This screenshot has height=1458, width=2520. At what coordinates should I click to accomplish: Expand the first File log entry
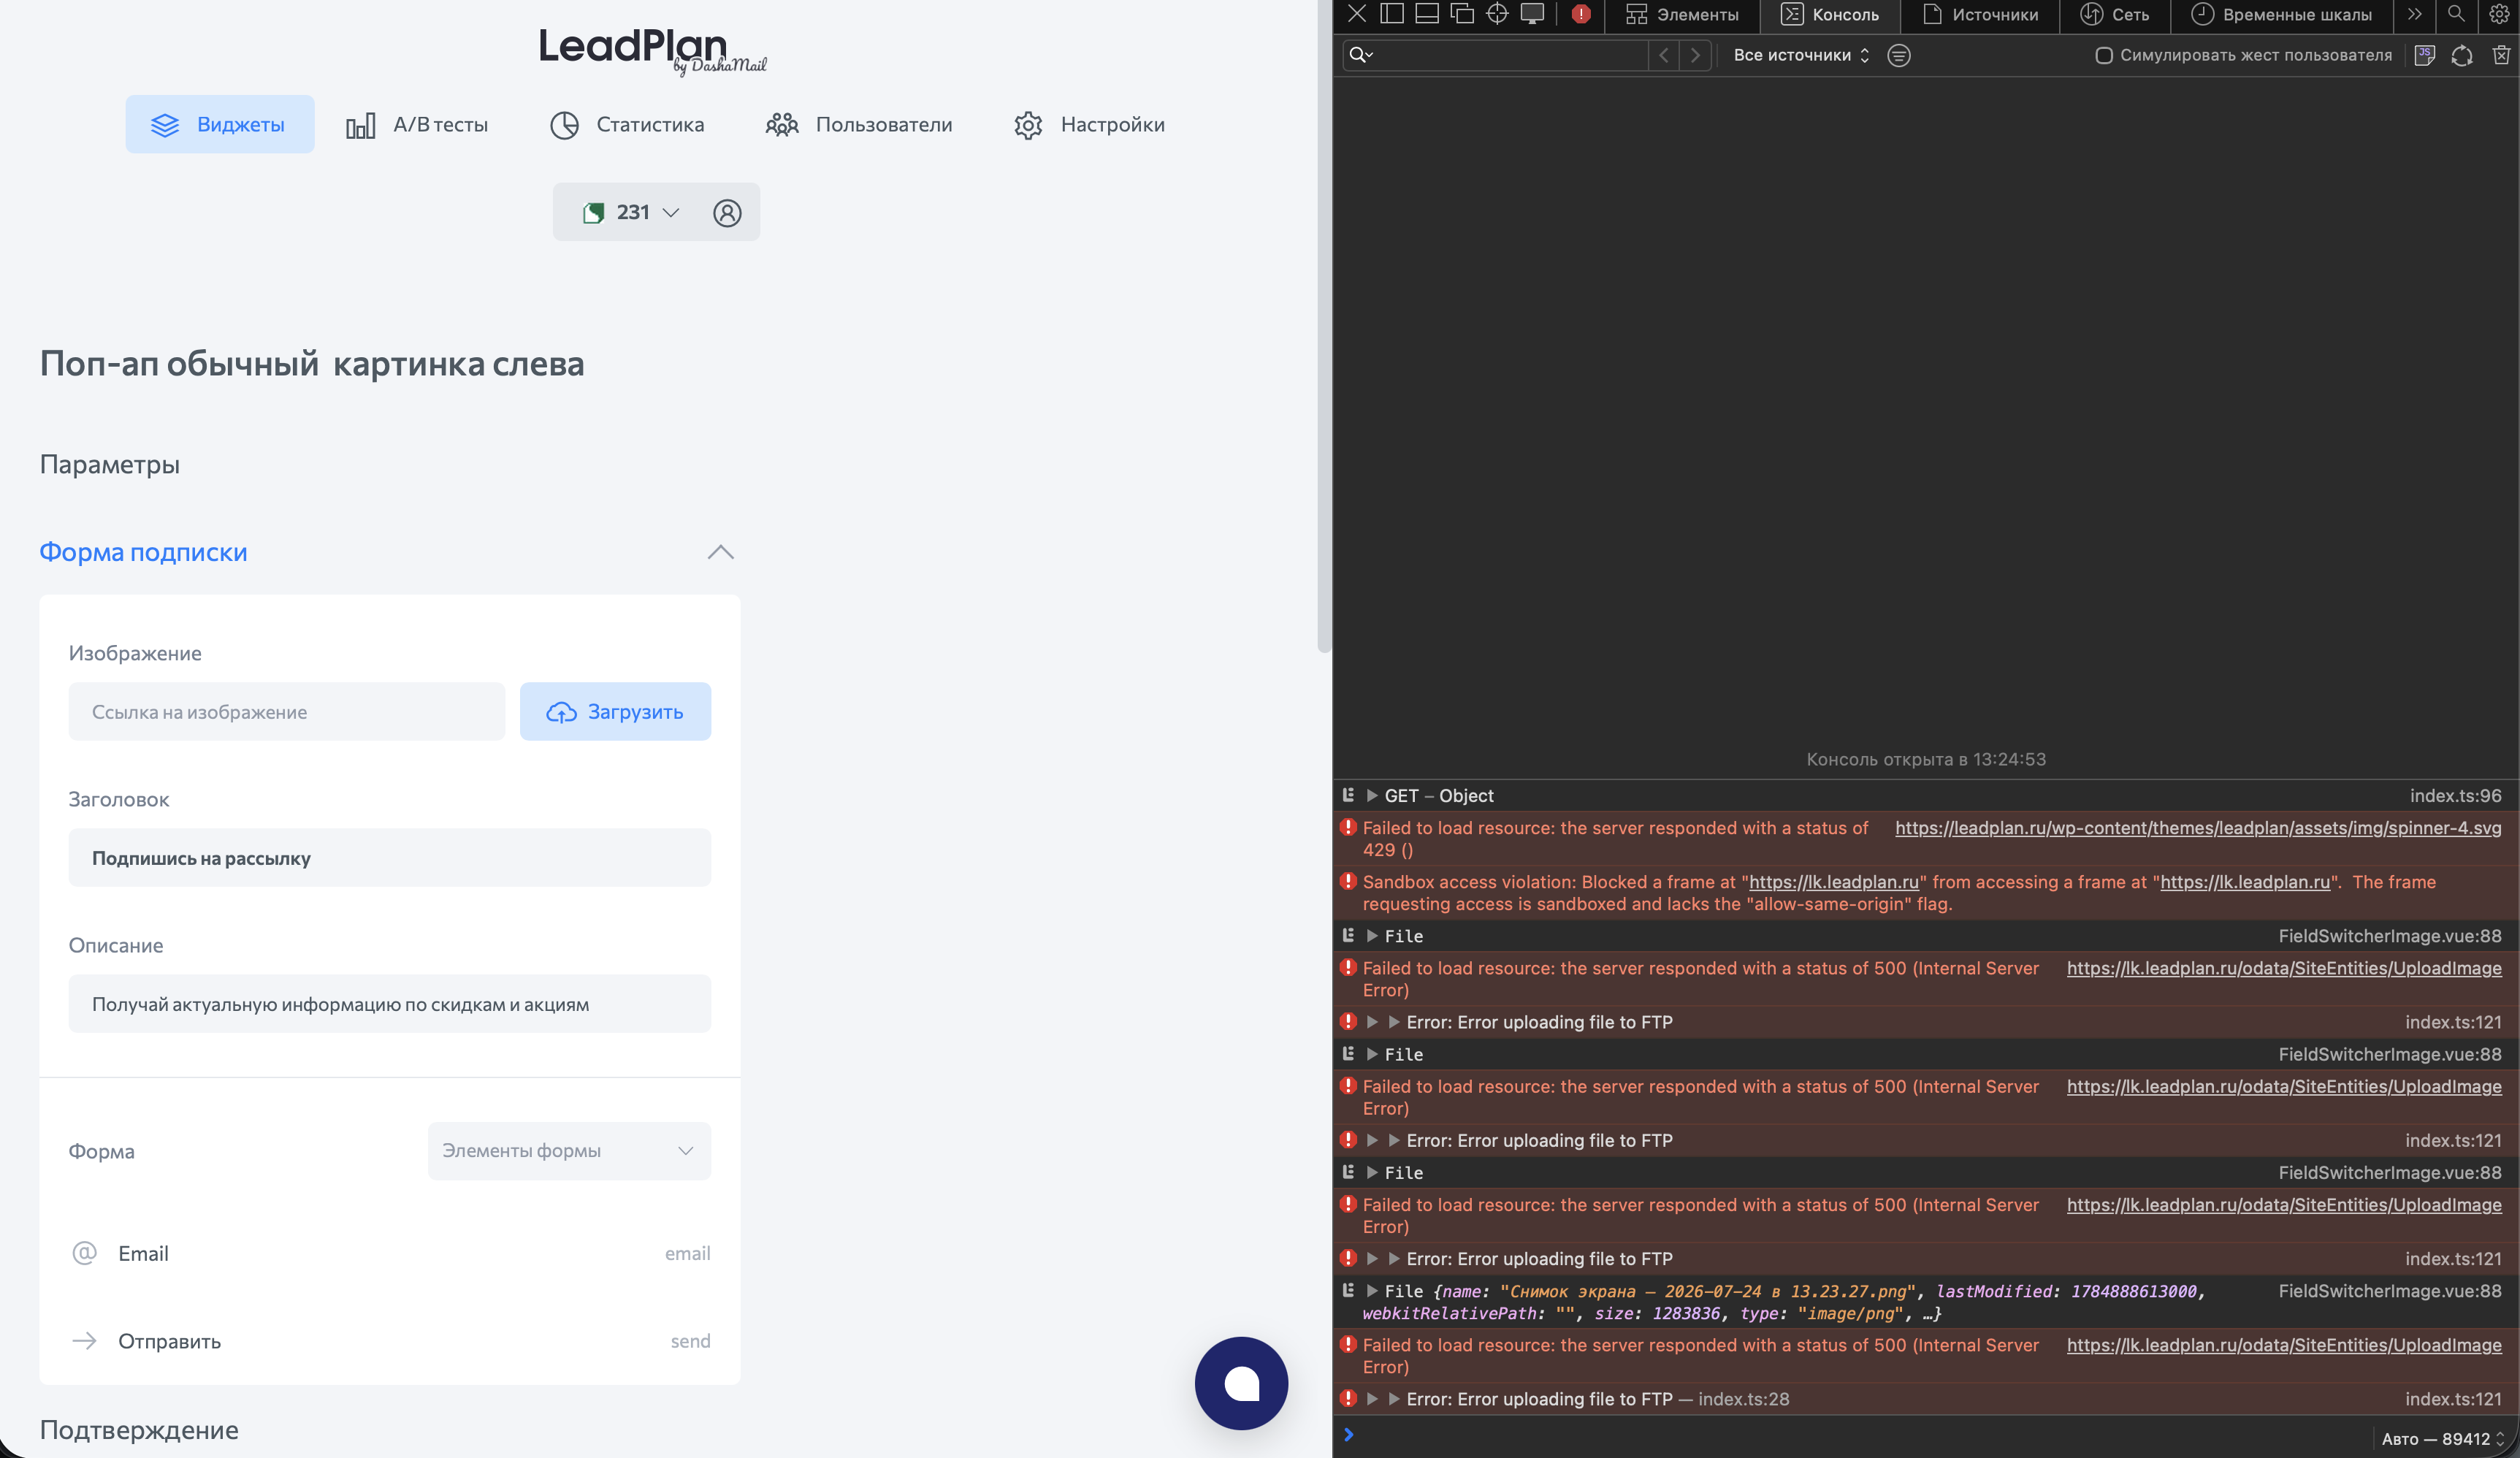point(1372,936)
